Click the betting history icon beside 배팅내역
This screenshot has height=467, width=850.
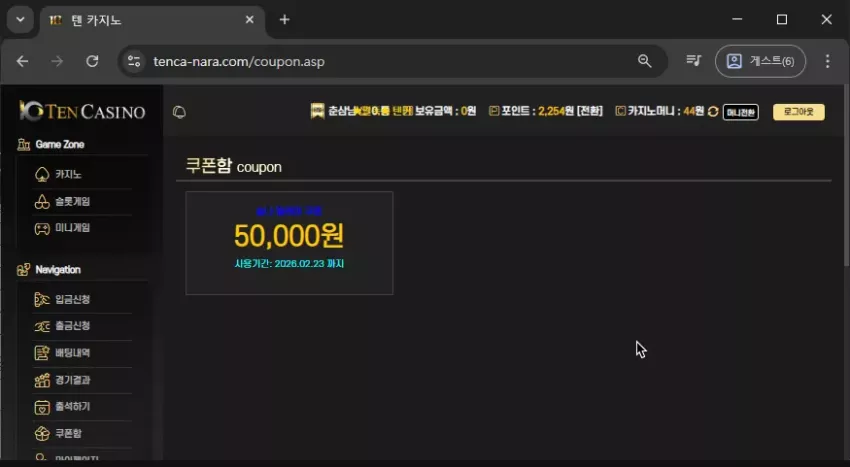42,353
